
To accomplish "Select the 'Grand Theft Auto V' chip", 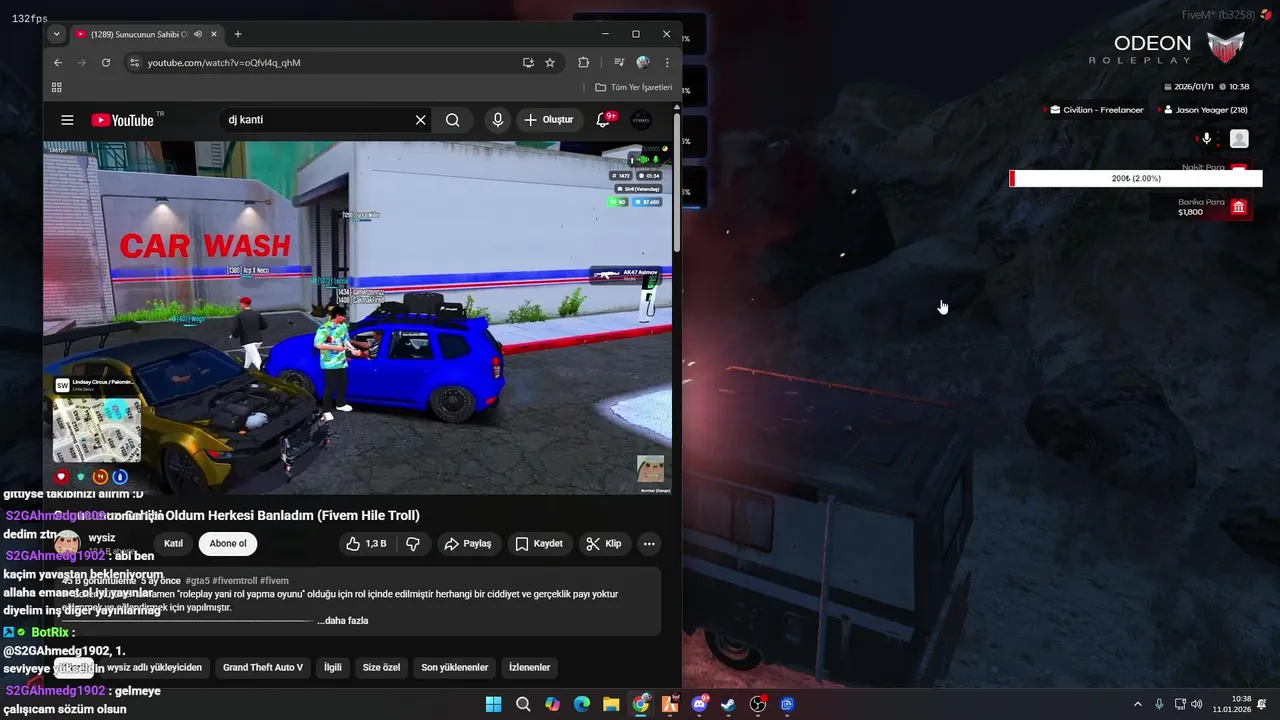I will (x=263, y=667).
